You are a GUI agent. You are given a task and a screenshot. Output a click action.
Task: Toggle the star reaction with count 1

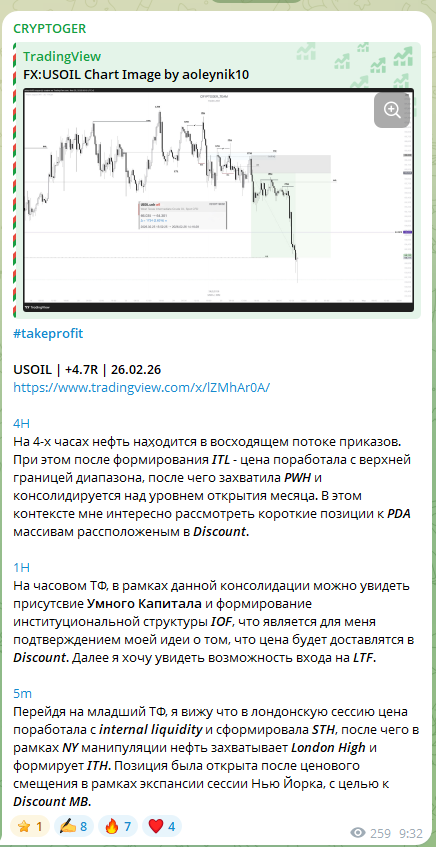[x=30, y=826]
